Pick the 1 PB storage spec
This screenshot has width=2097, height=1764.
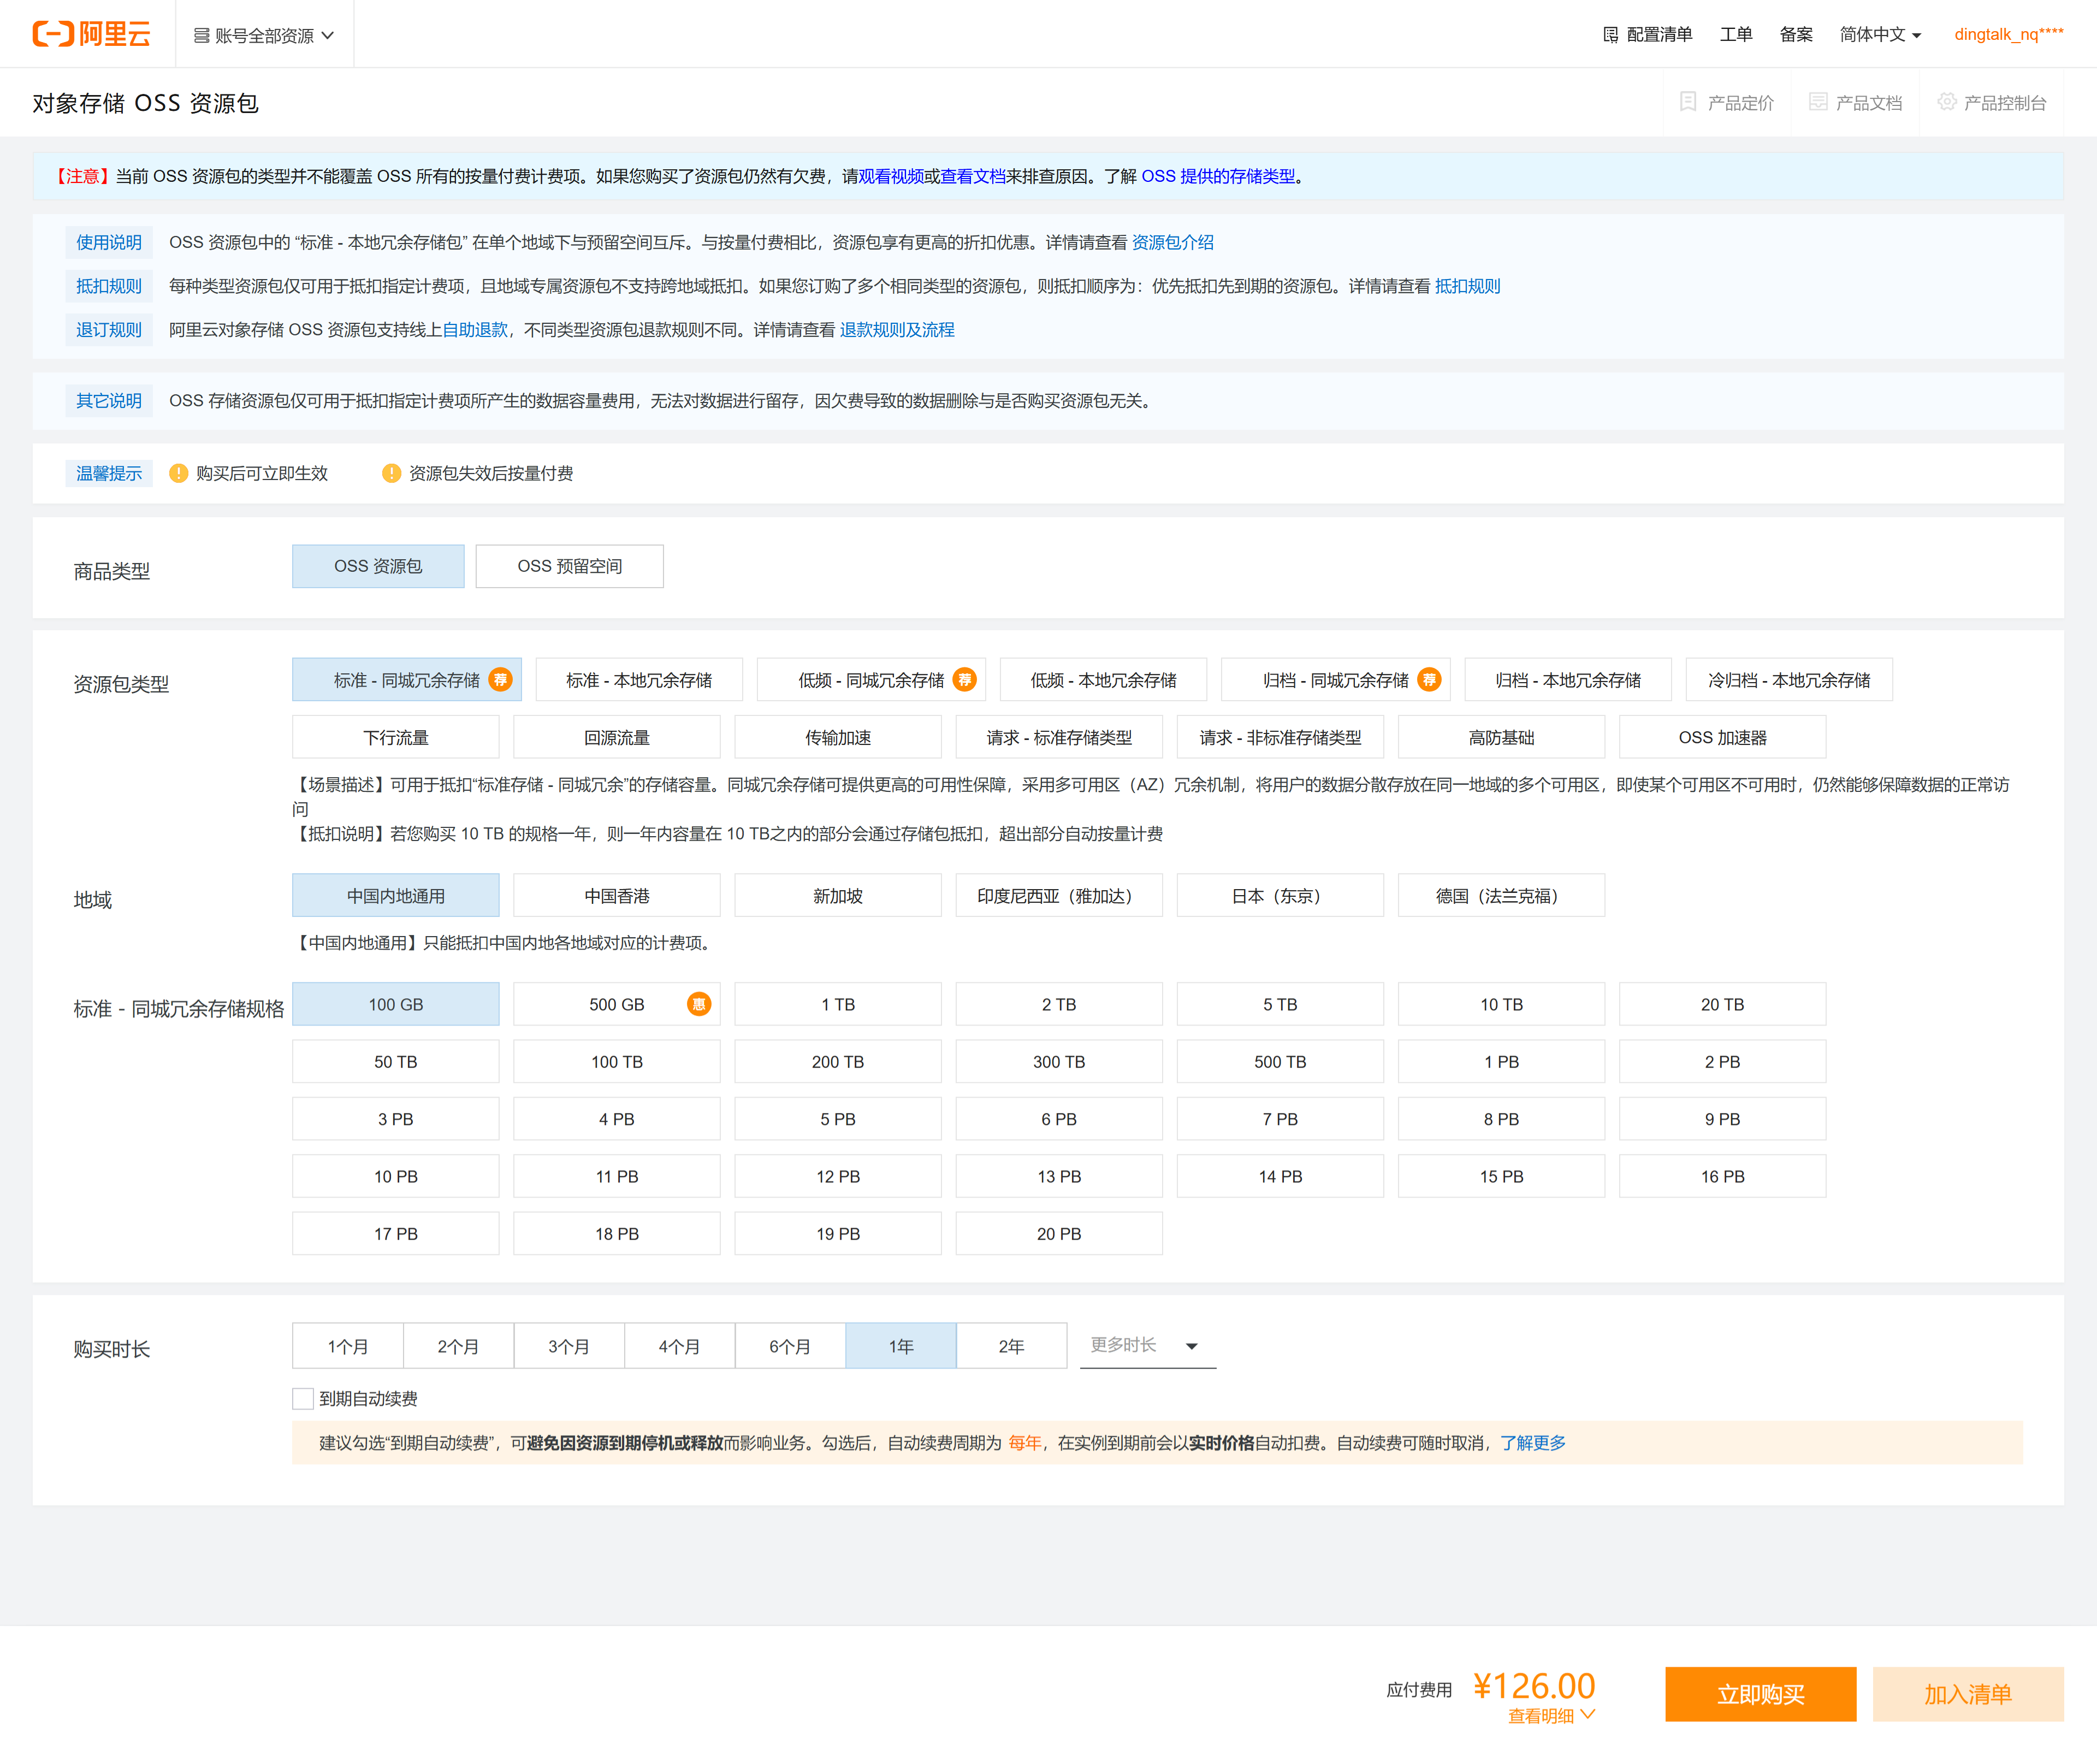pos(1502,1062)
